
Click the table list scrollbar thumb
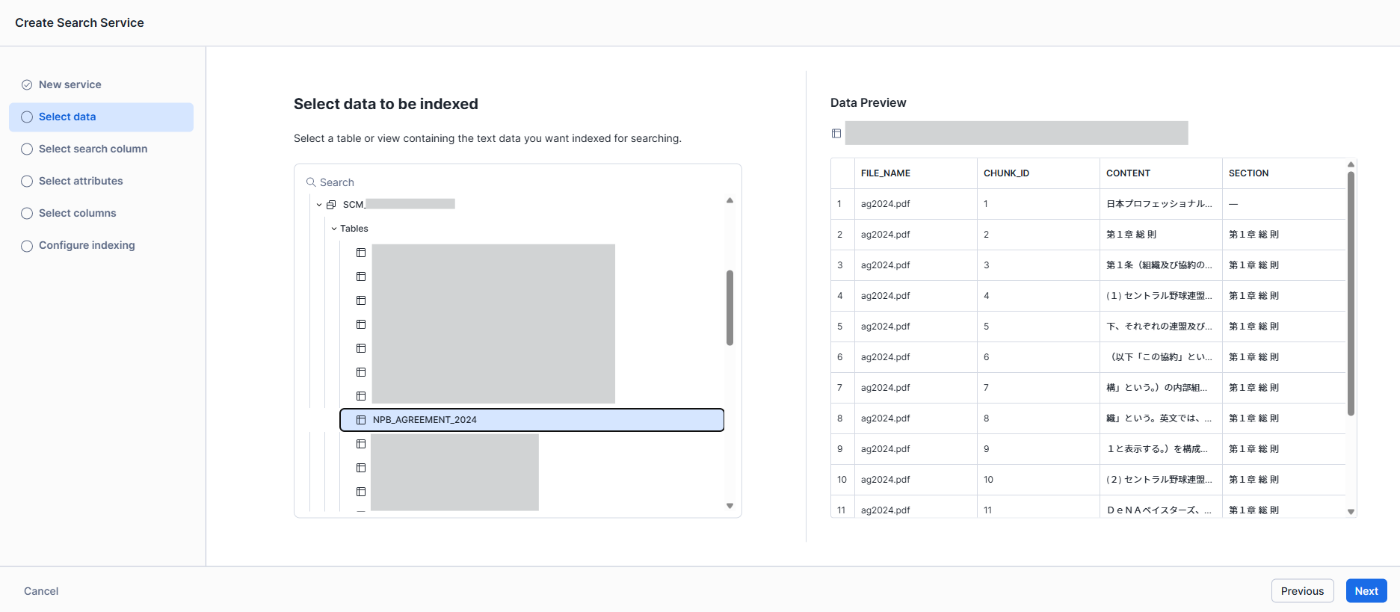click(730, 308)
